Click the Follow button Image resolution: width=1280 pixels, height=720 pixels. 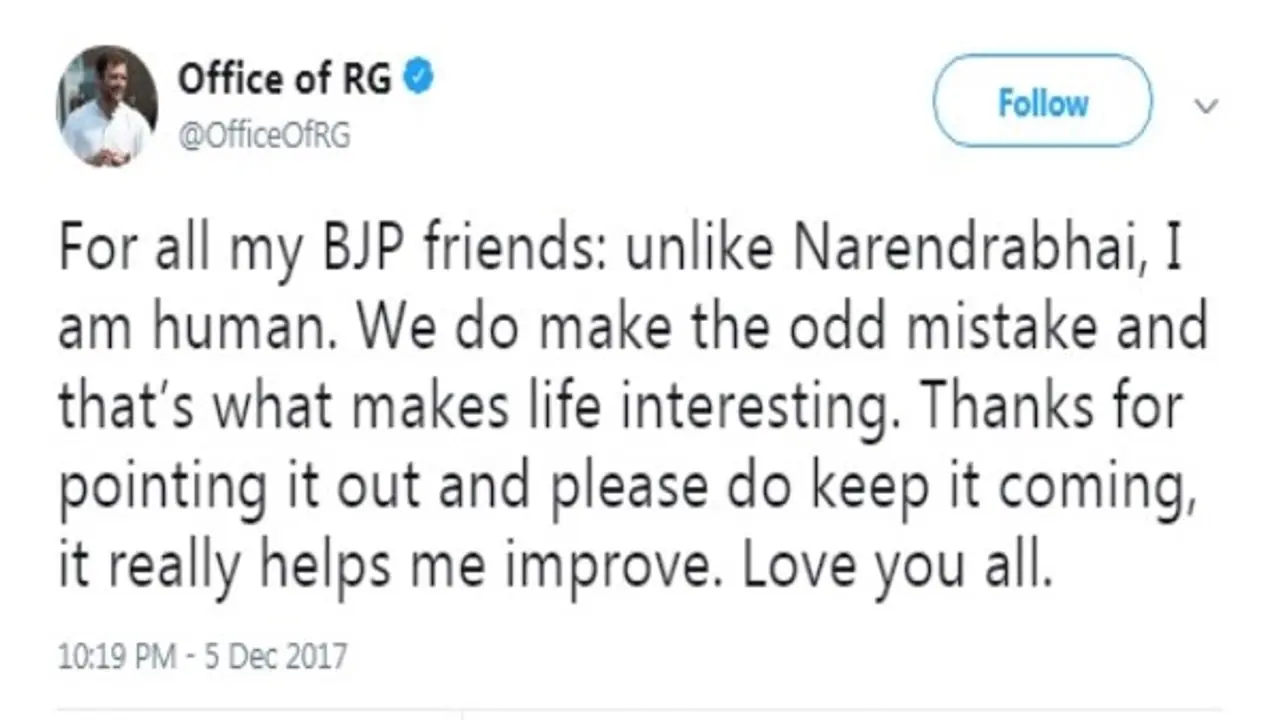pos(1042,102)
